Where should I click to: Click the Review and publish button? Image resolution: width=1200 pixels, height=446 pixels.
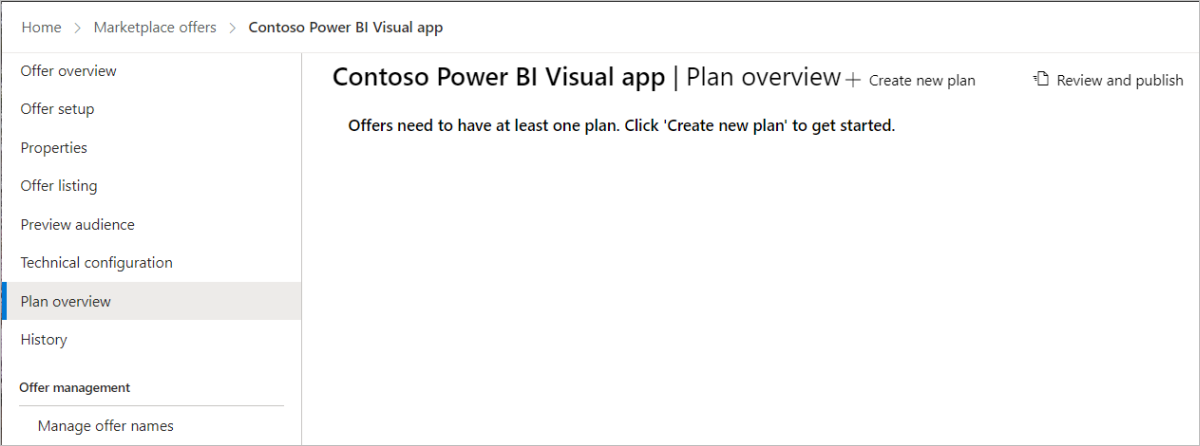1109,80
